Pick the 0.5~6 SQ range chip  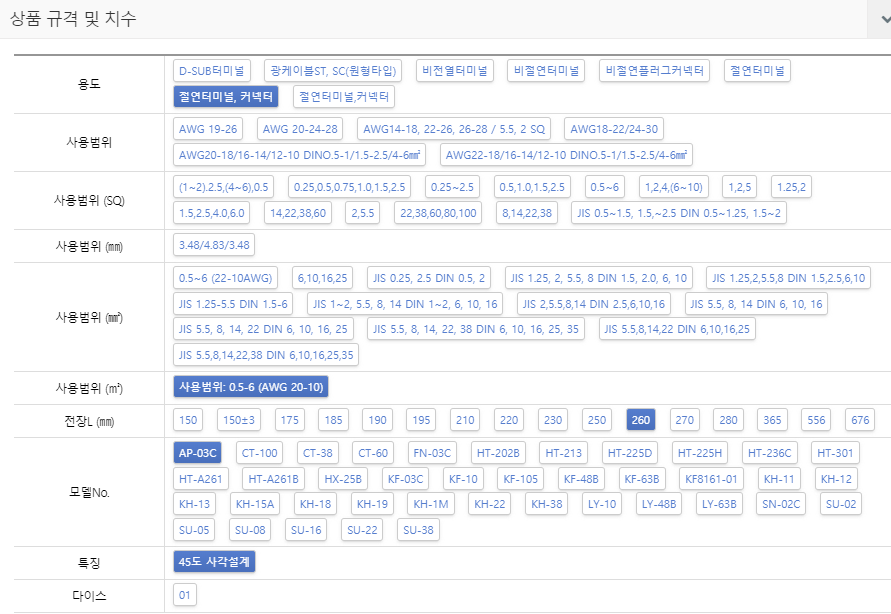605,187
